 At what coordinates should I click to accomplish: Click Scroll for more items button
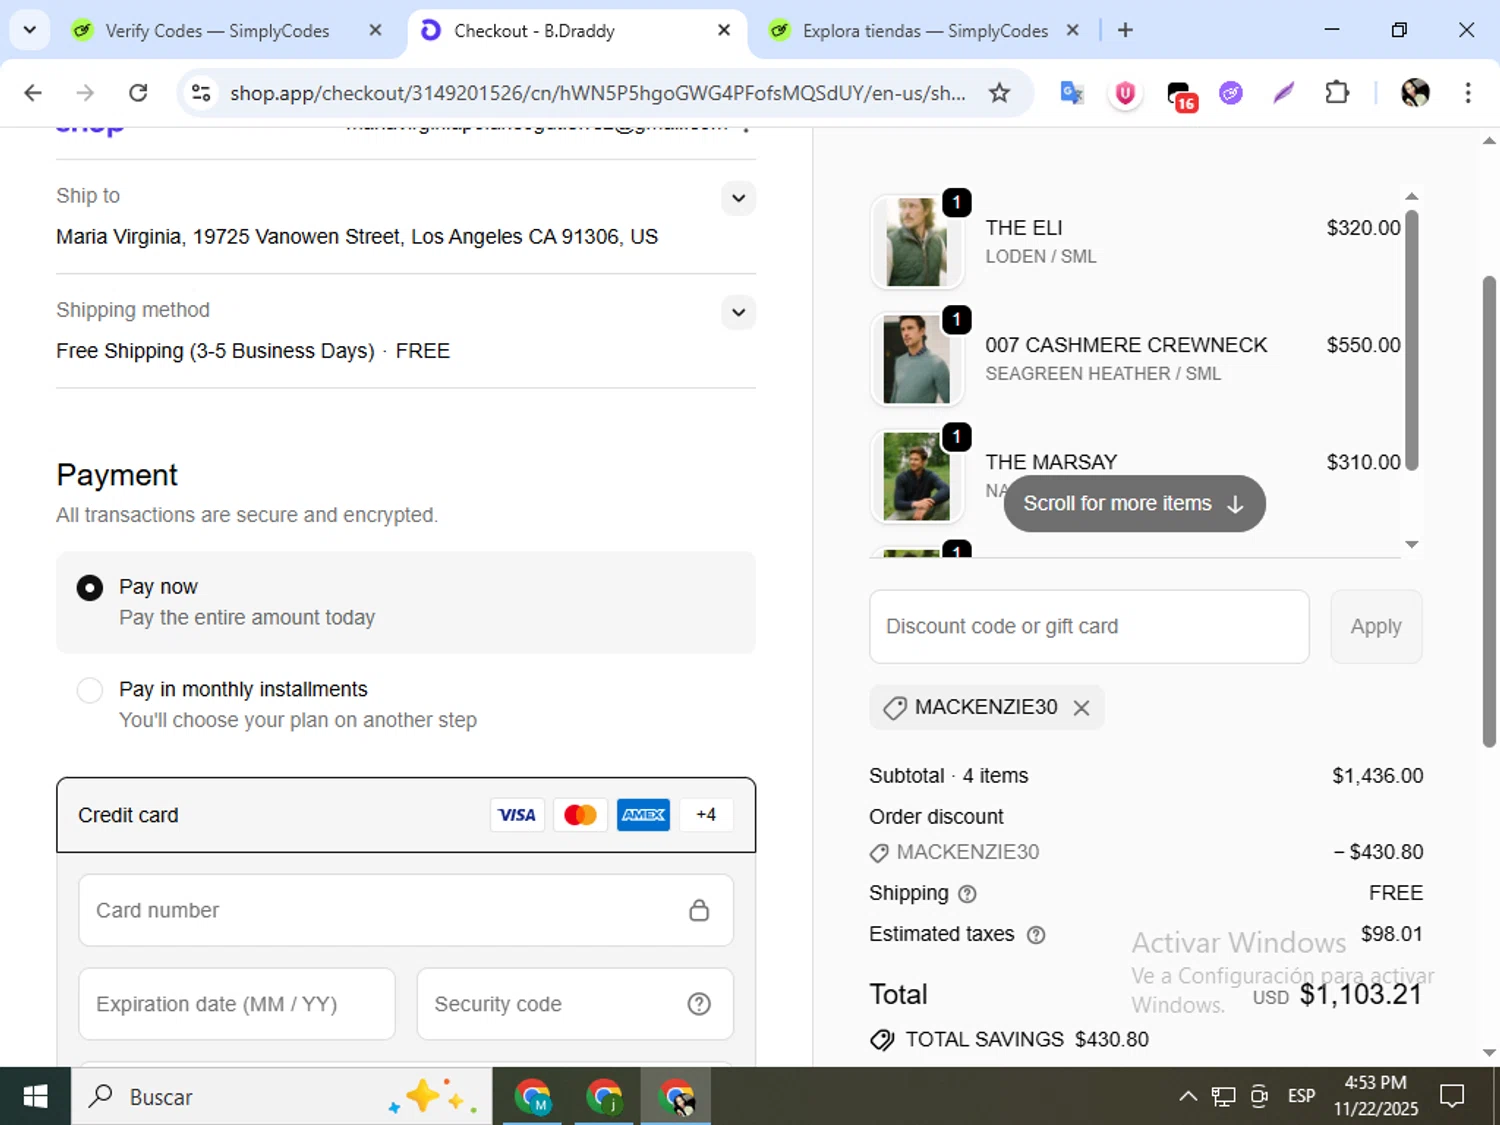coord(1134,504)
